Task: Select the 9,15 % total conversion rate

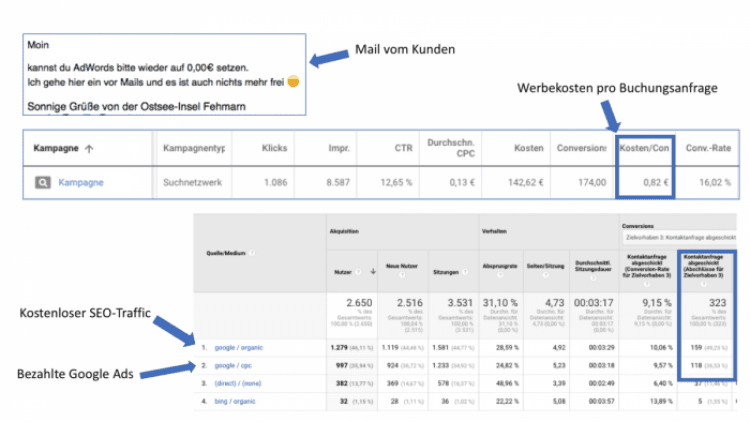Action: pyautogui.click(x=657, y=303)
